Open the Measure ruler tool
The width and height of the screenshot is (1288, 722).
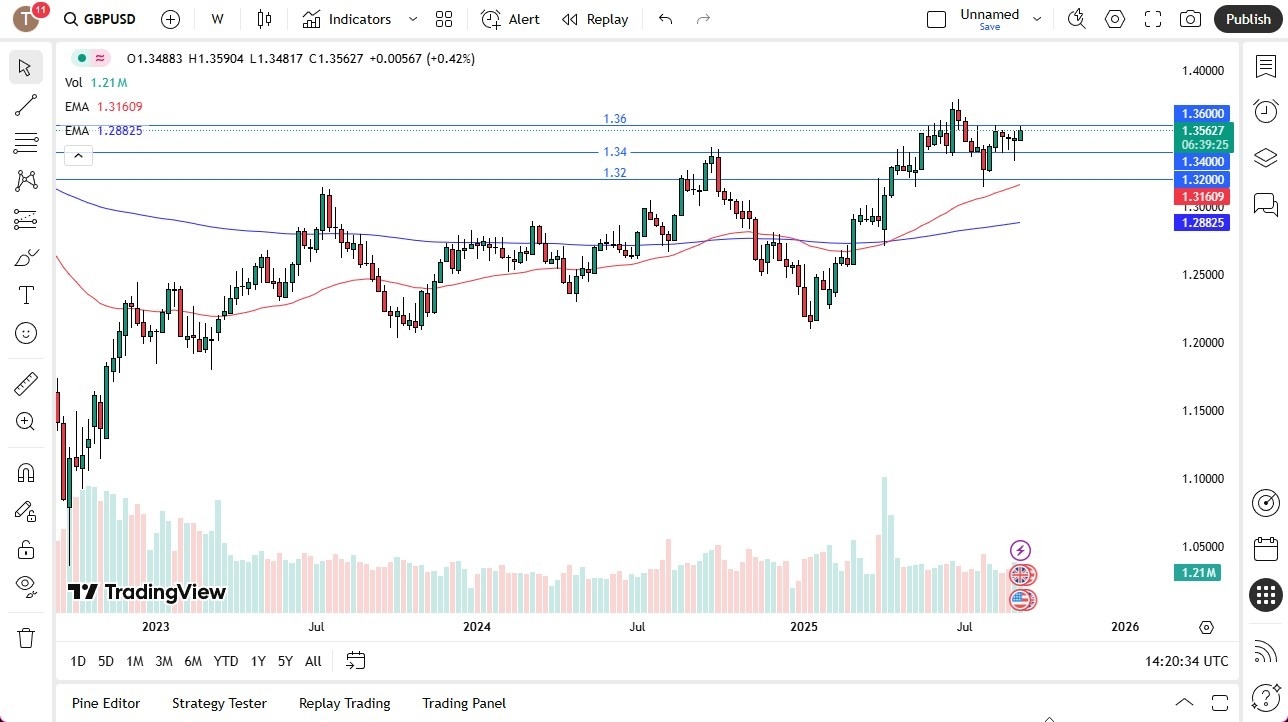25,383
